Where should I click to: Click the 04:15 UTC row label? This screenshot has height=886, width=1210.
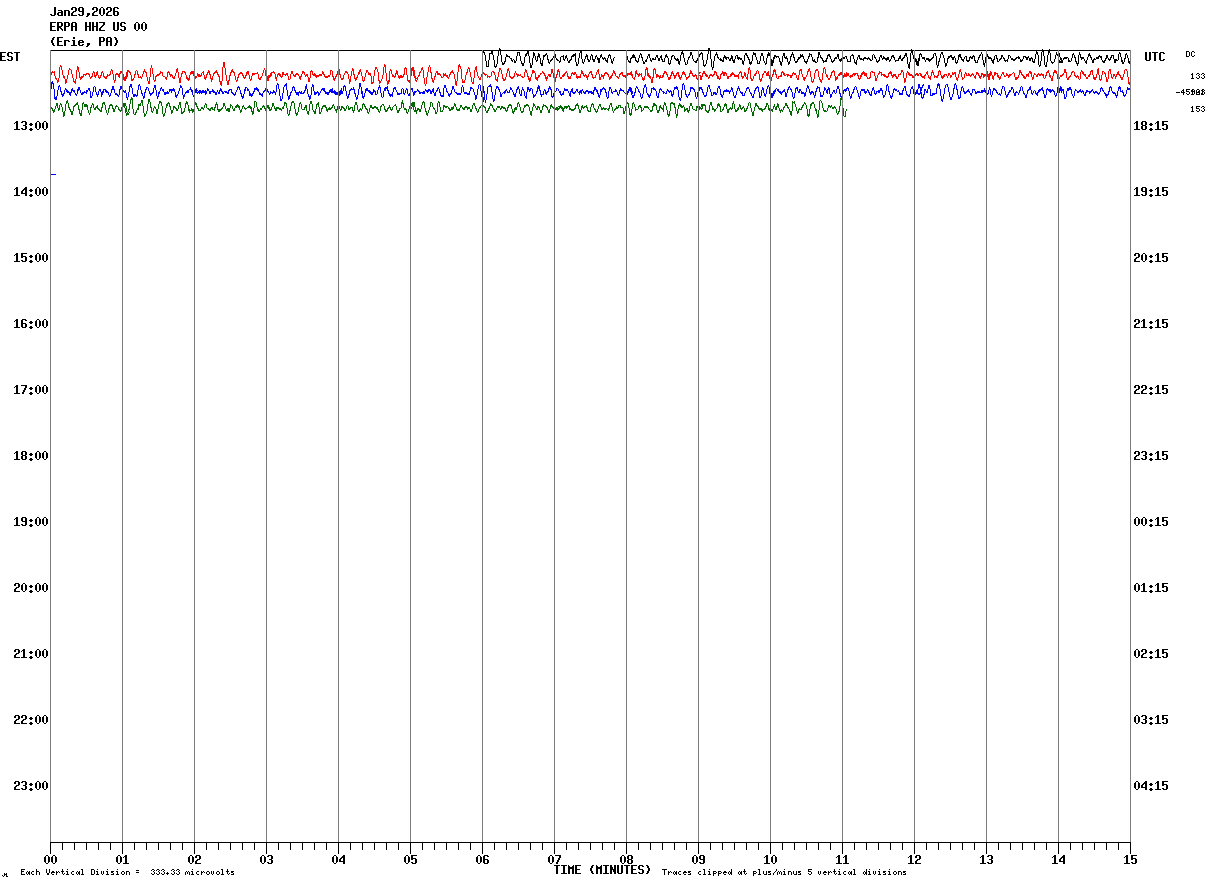point(1151,785)
